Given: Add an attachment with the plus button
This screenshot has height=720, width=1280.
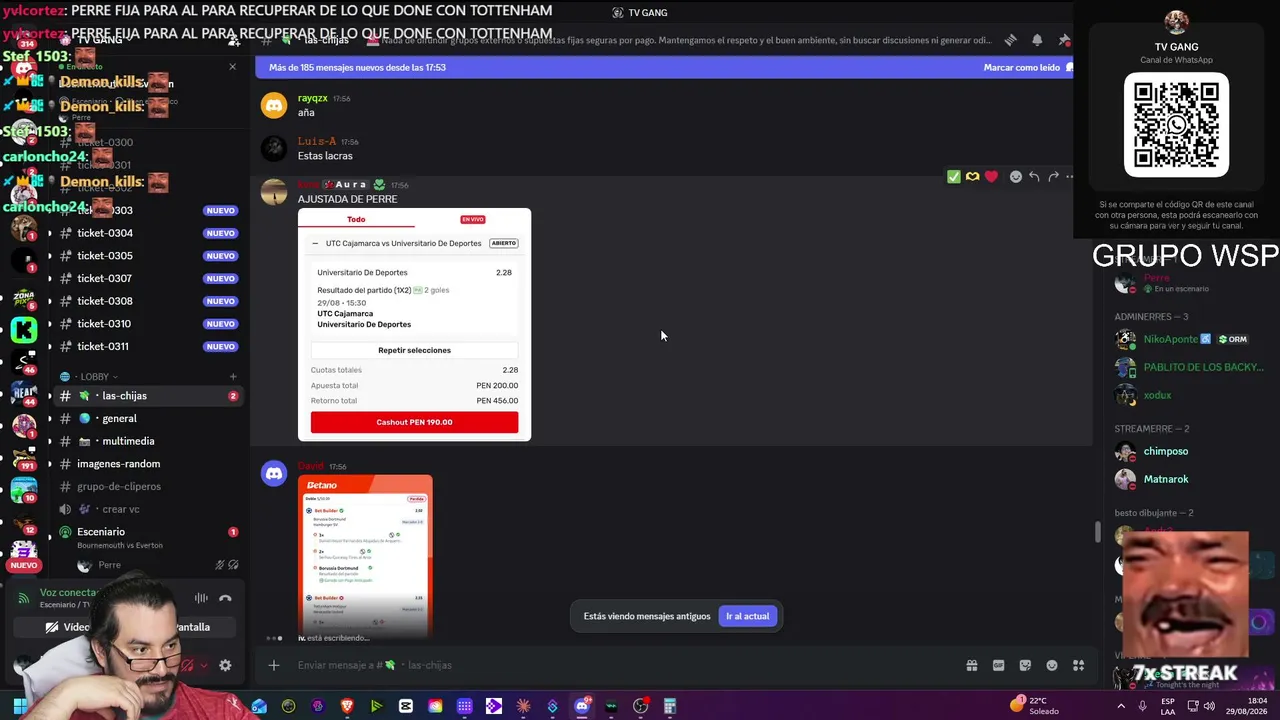Looking at the screenshot, I should [273, 665].
